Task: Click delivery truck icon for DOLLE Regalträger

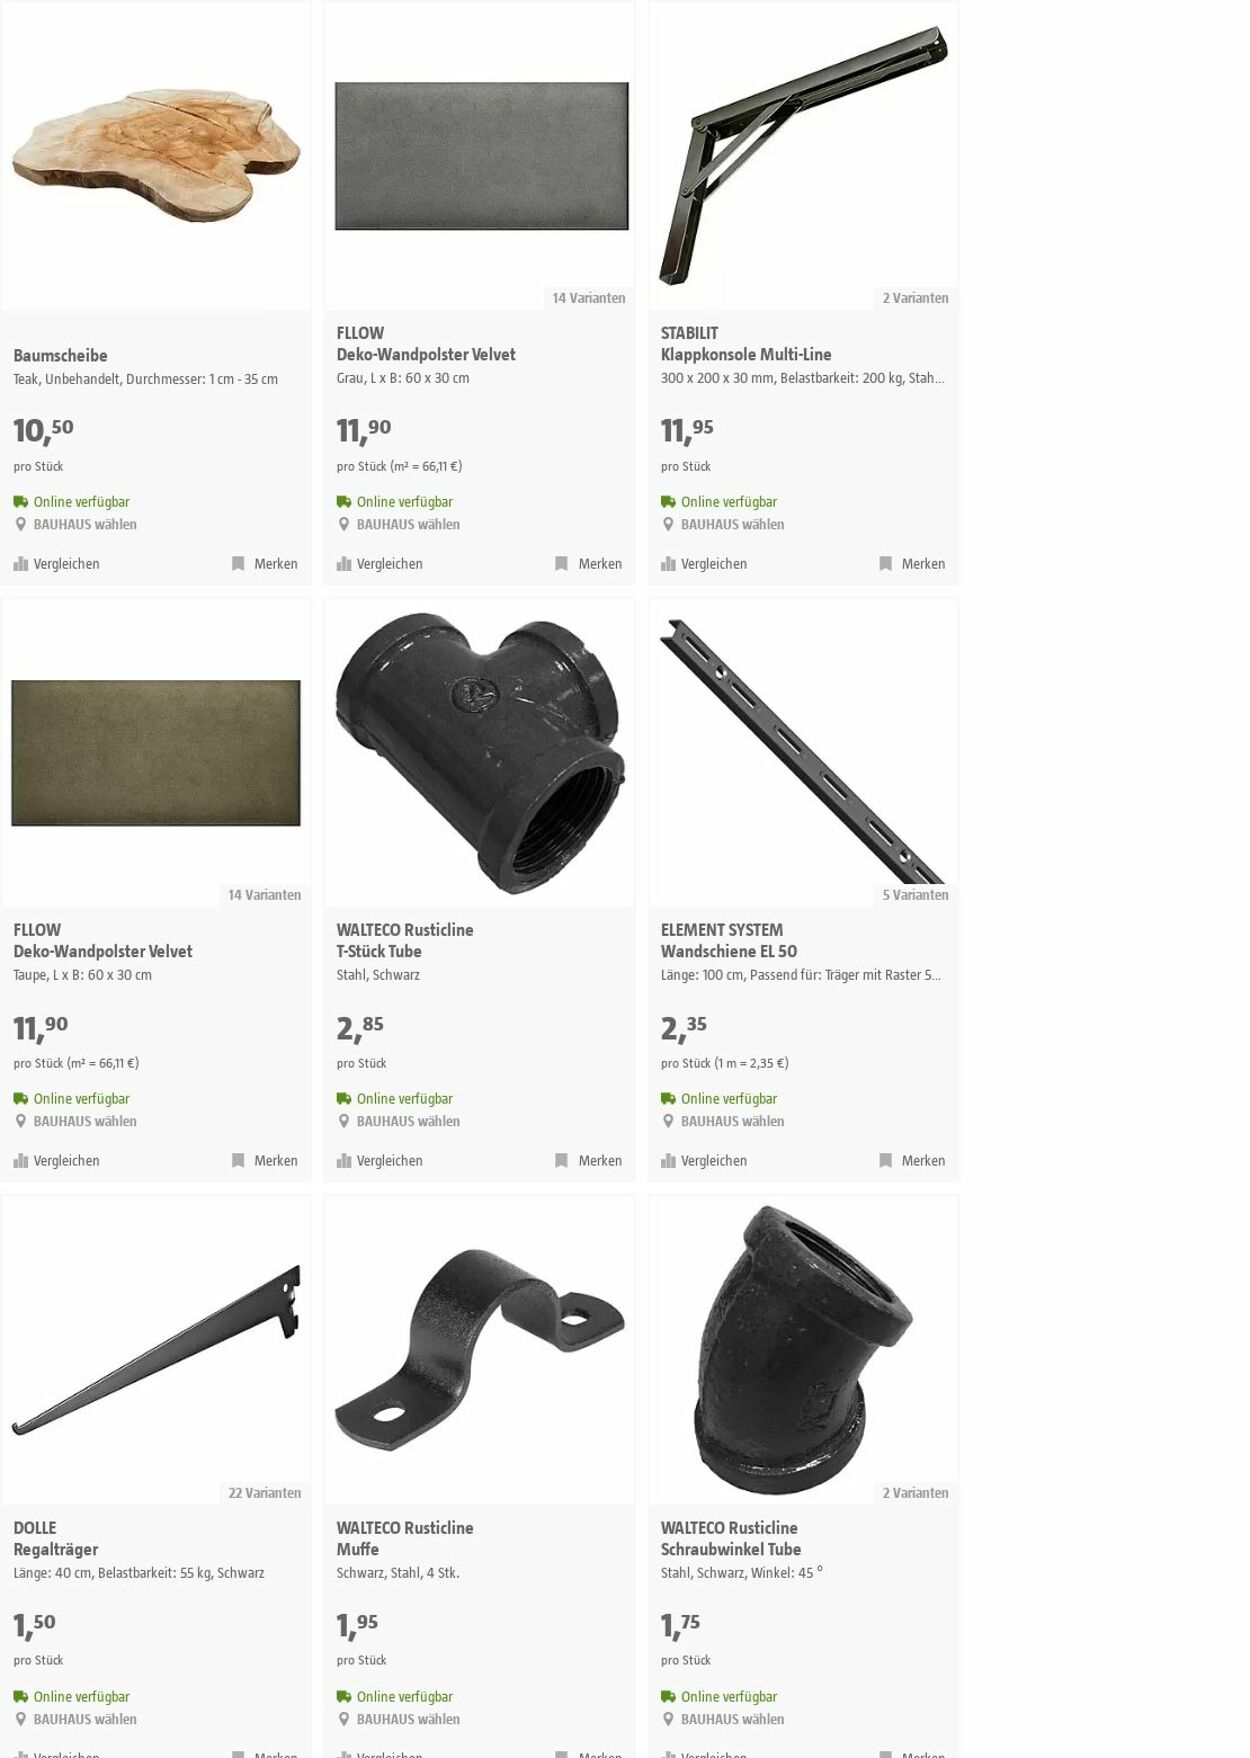Action: point(21,1697)
